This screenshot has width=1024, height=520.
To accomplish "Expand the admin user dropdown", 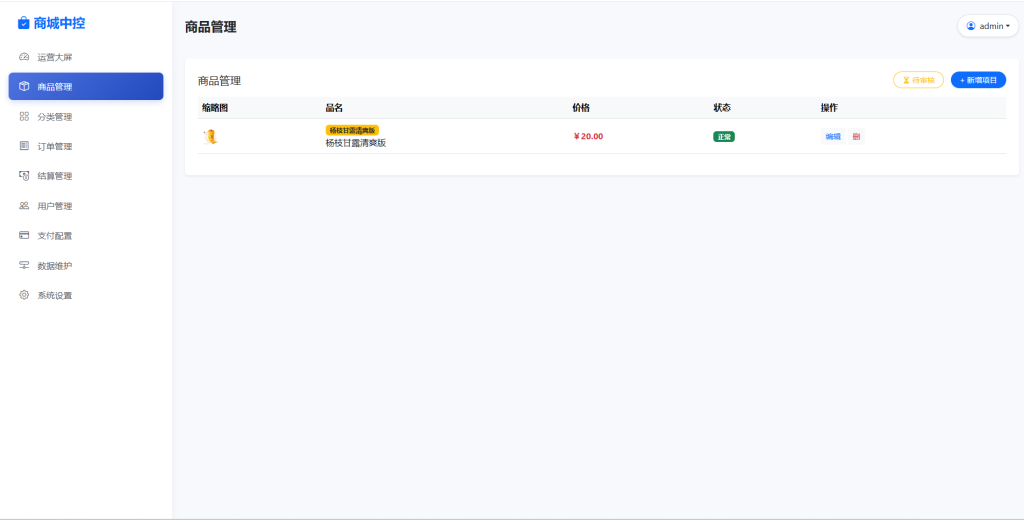I will (988, 26).
